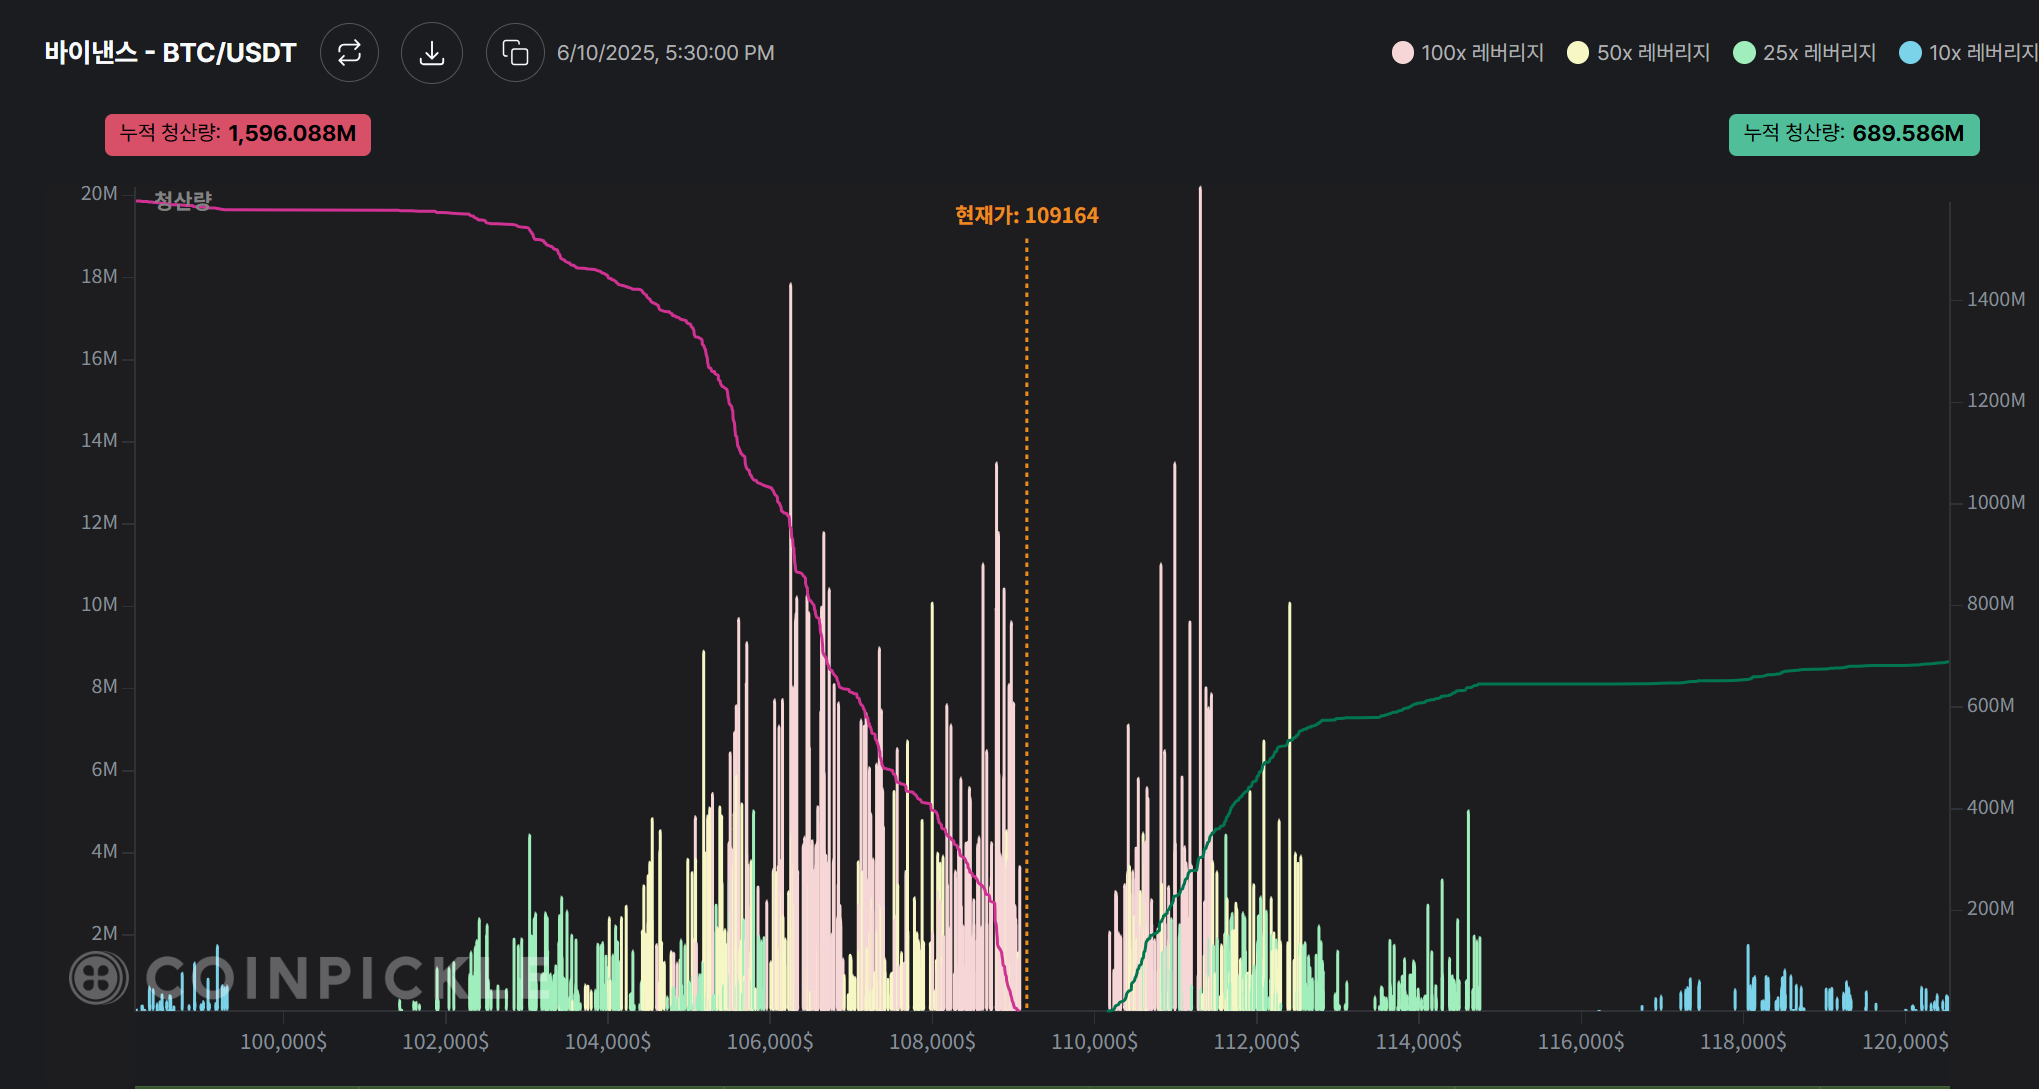The width and height of the screenshot is (2039, 1089).
Task: Click the 10M left axis label
Action: (x=99, y=604)
